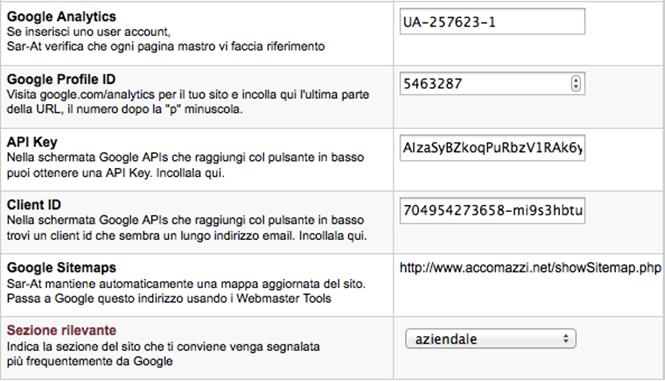Decrease Google Profile ID with stepper down arrow
The image size is (665, 381).
click(576, 87)
